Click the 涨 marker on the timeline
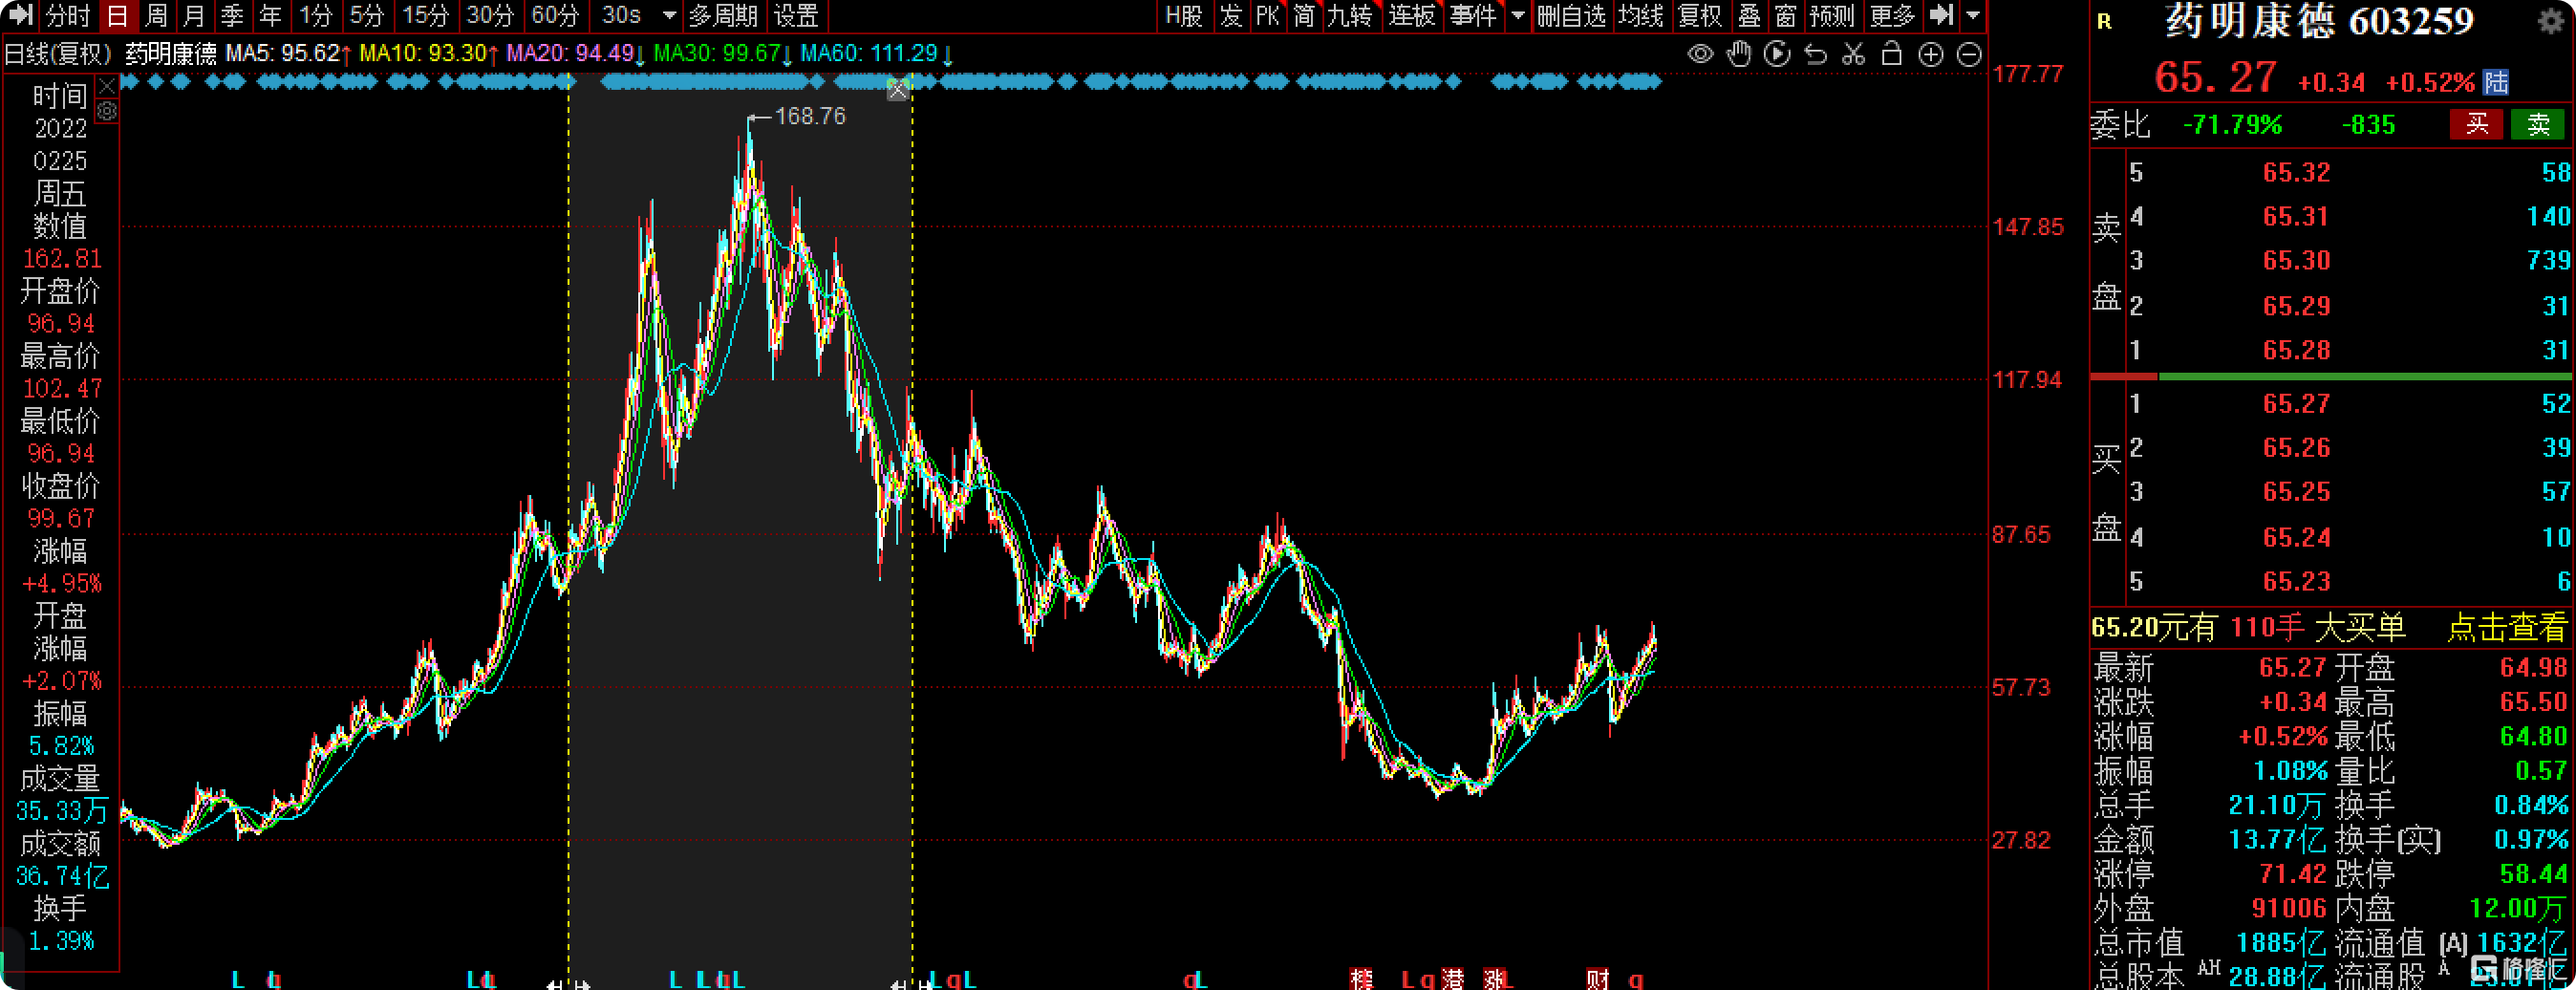Screen dimensions: 2576x990 point(1494,979)
